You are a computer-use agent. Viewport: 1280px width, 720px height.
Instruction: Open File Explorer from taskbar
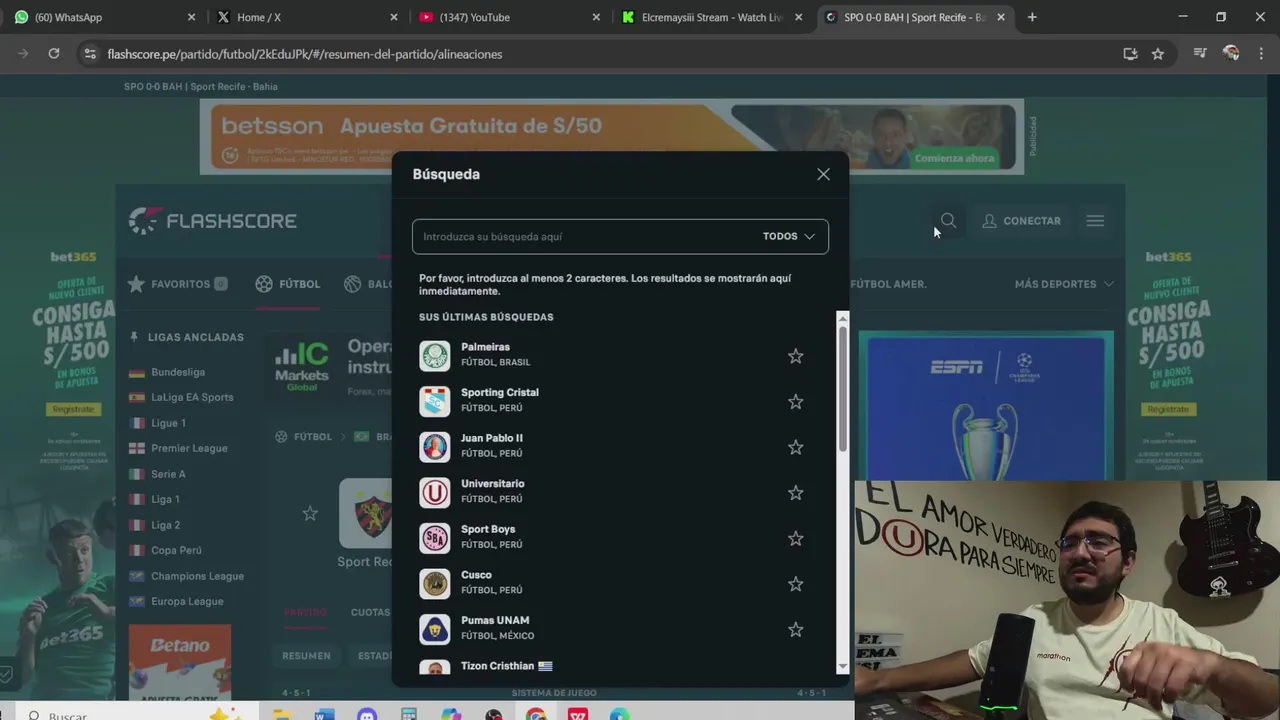coord(281,714)
